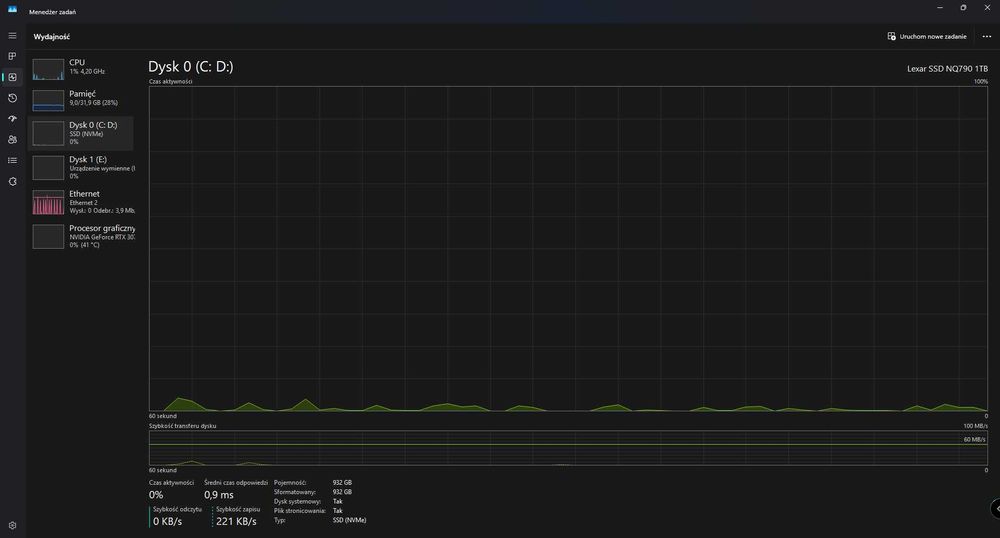
Task: Minimize the Task Manager window
Action: (x=939, y=8)
